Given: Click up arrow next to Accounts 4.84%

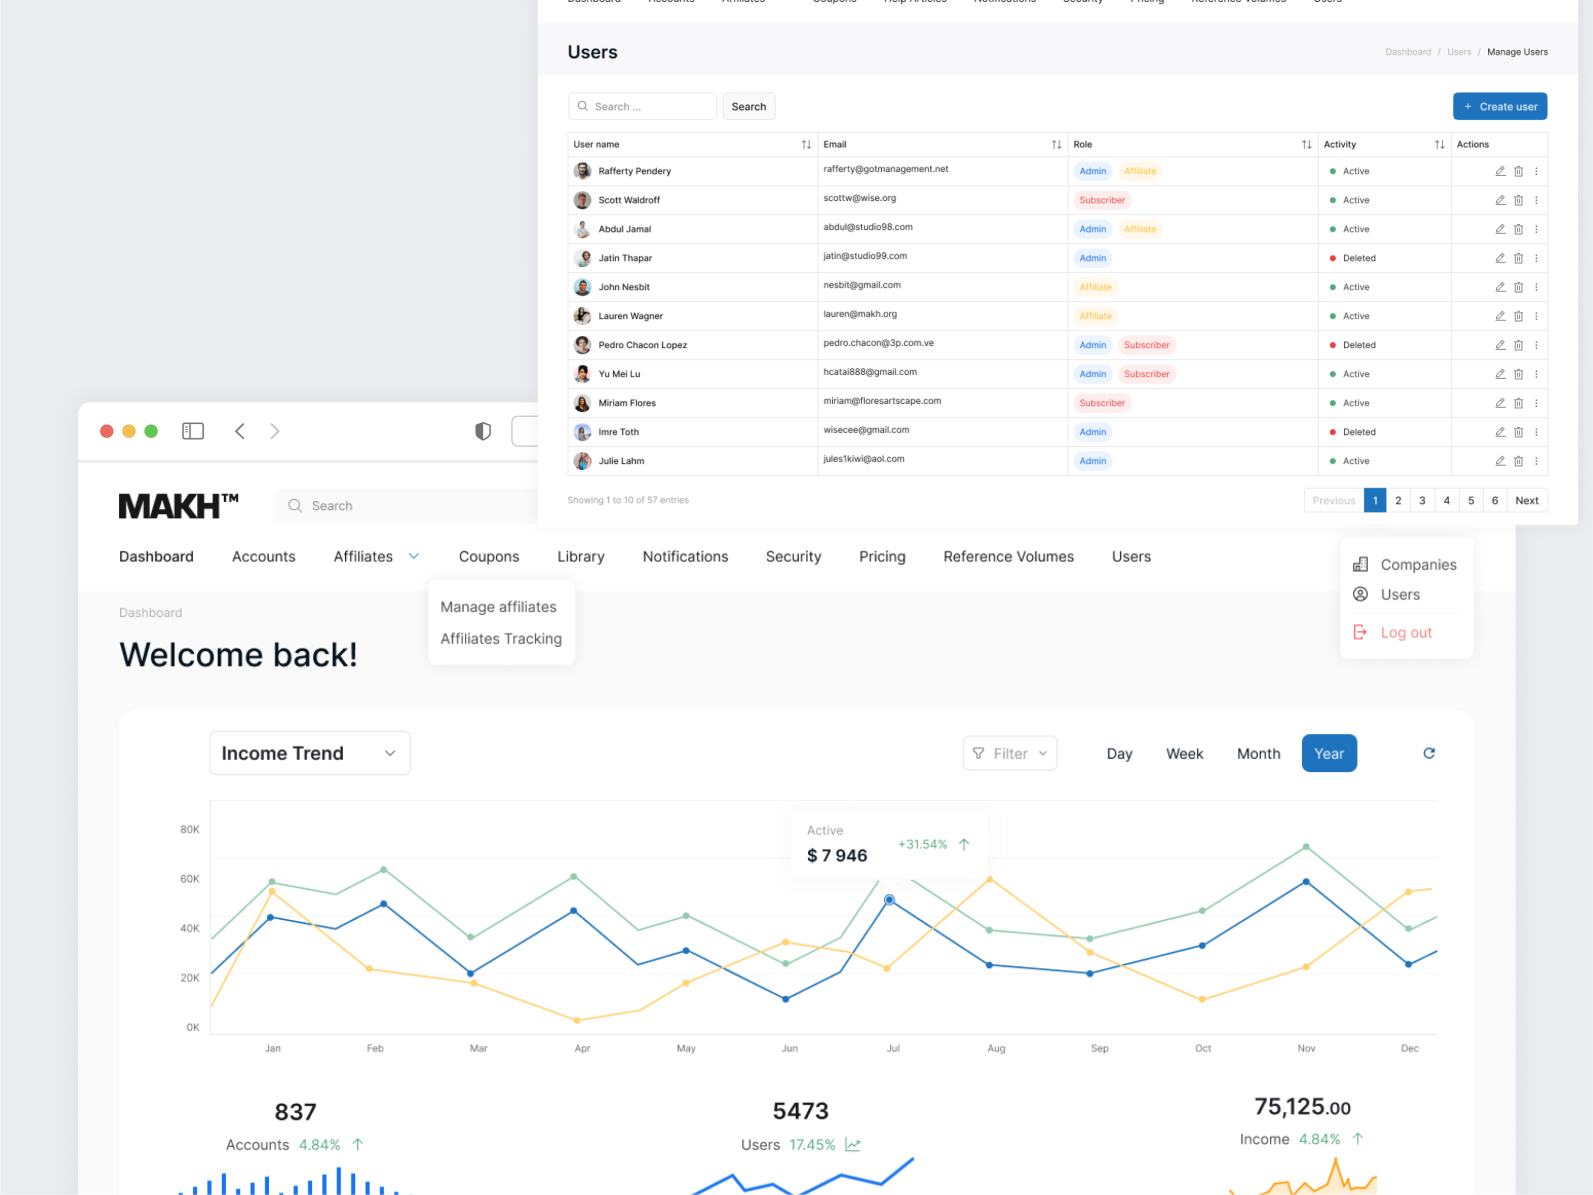Looking at the screenshot, I should click(358, 1144).
